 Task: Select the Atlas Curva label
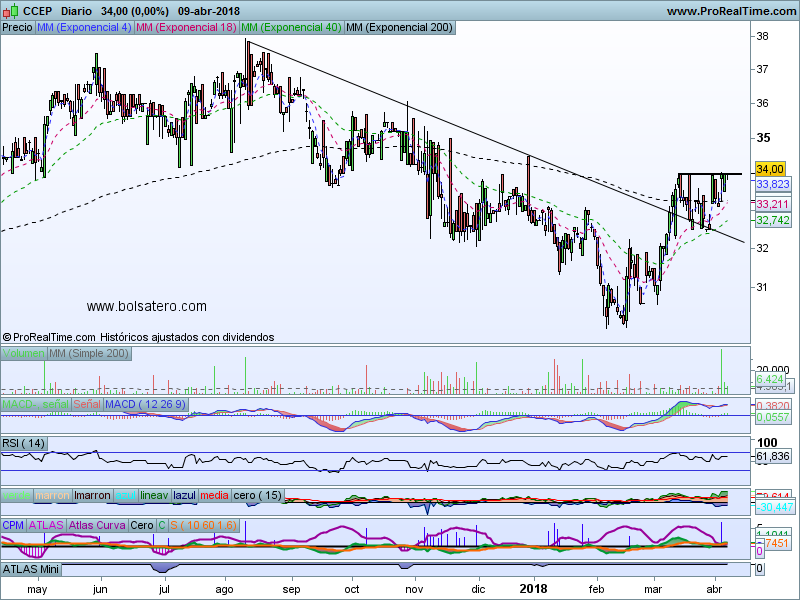(x=97, y=524)
